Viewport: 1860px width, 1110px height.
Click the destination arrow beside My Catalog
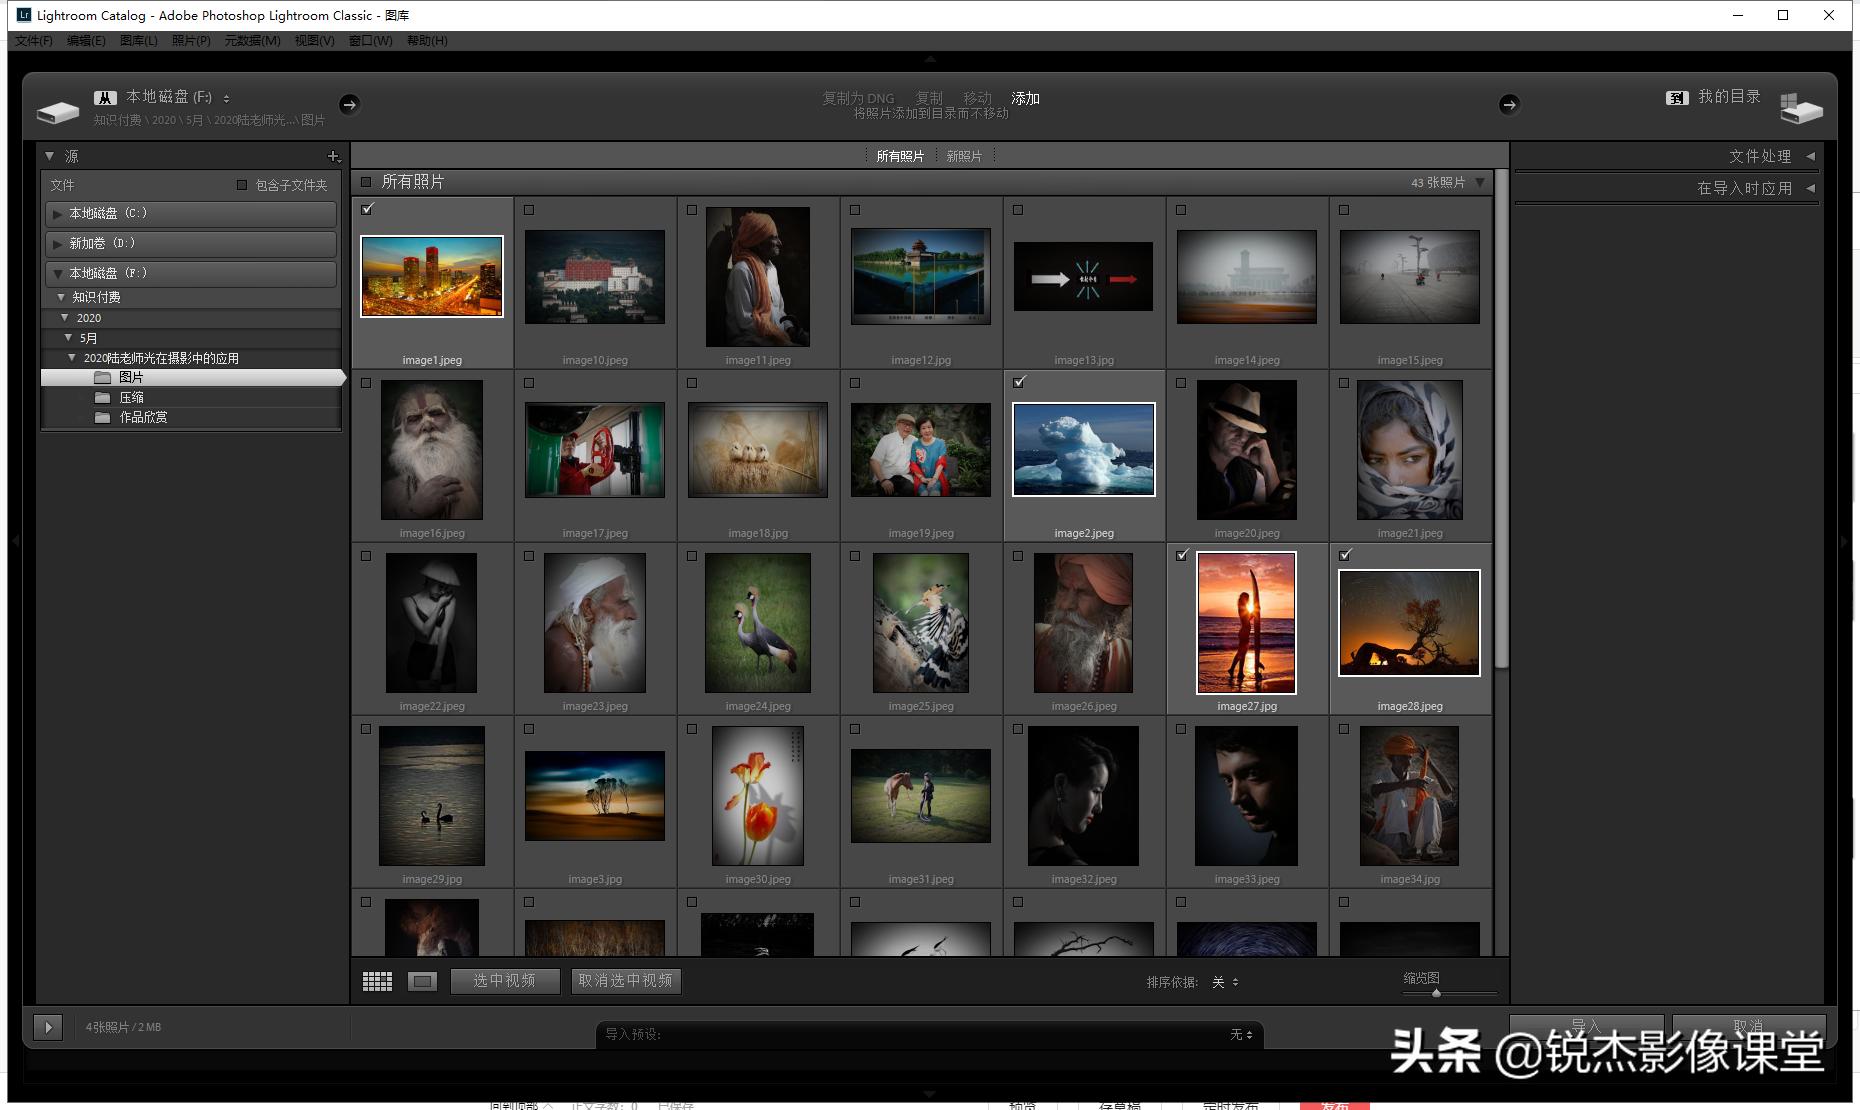pos(1509,104)
